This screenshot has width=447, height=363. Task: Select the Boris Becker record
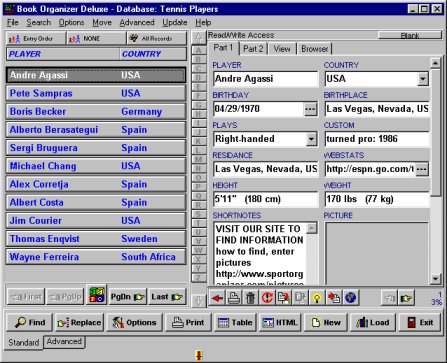pos(96,111)
